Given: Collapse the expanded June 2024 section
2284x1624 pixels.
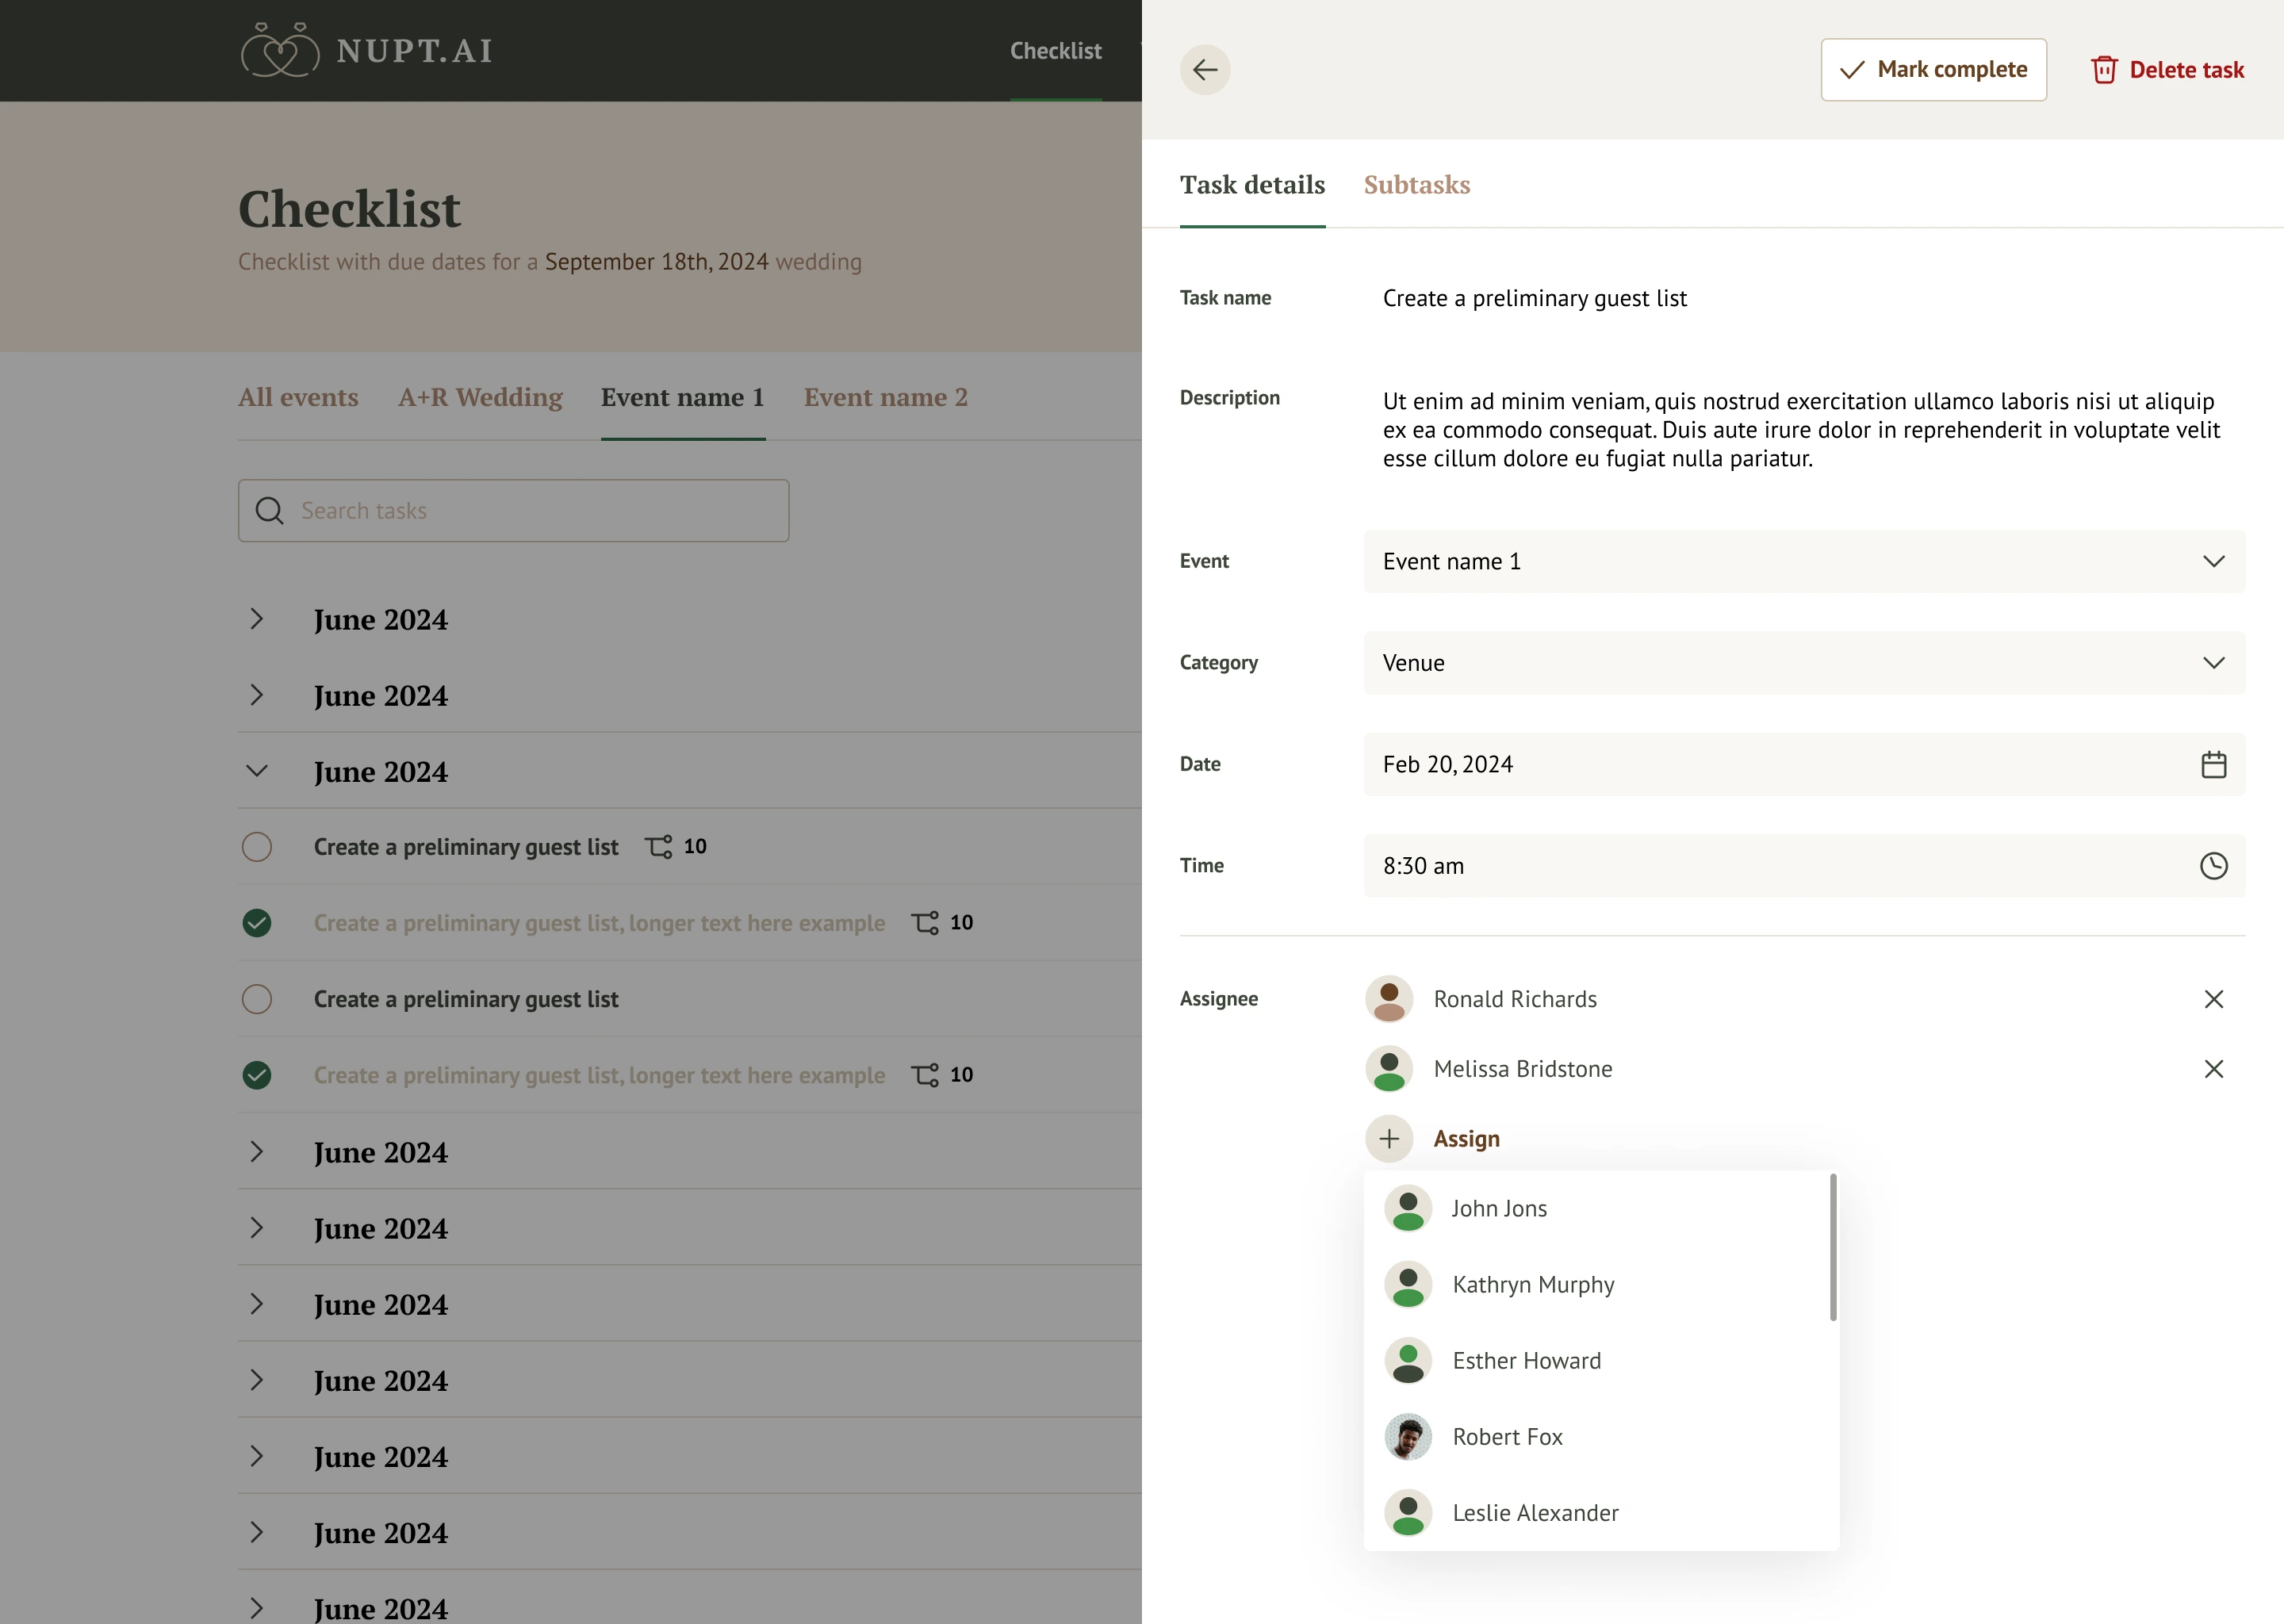Looking at the screenshot, I should click(257, 771).
